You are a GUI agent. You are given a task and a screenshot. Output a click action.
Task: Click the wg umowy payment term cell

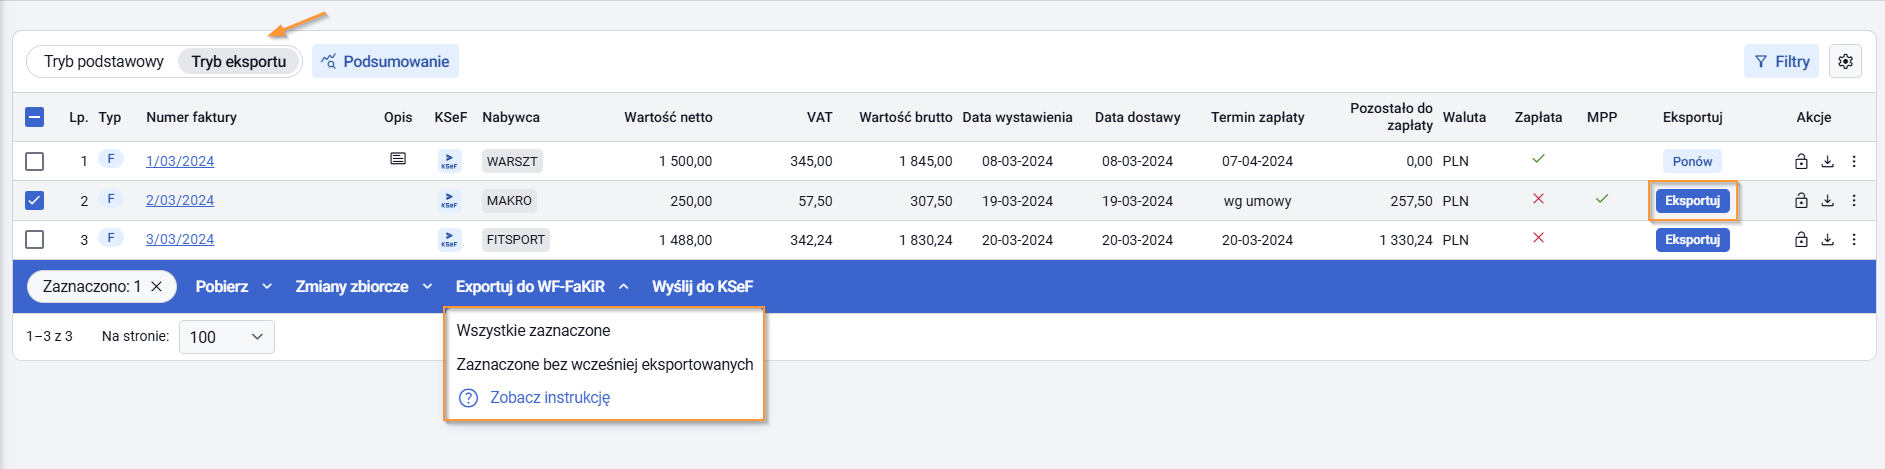1257,201
